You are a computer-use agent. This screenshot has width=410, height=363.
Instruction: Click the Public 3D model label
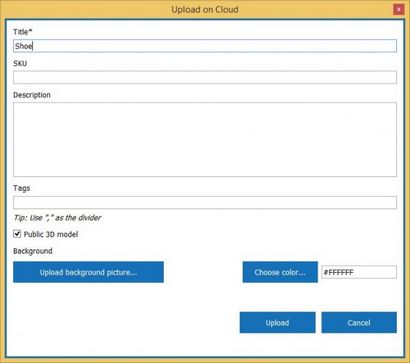click(51, 234)
